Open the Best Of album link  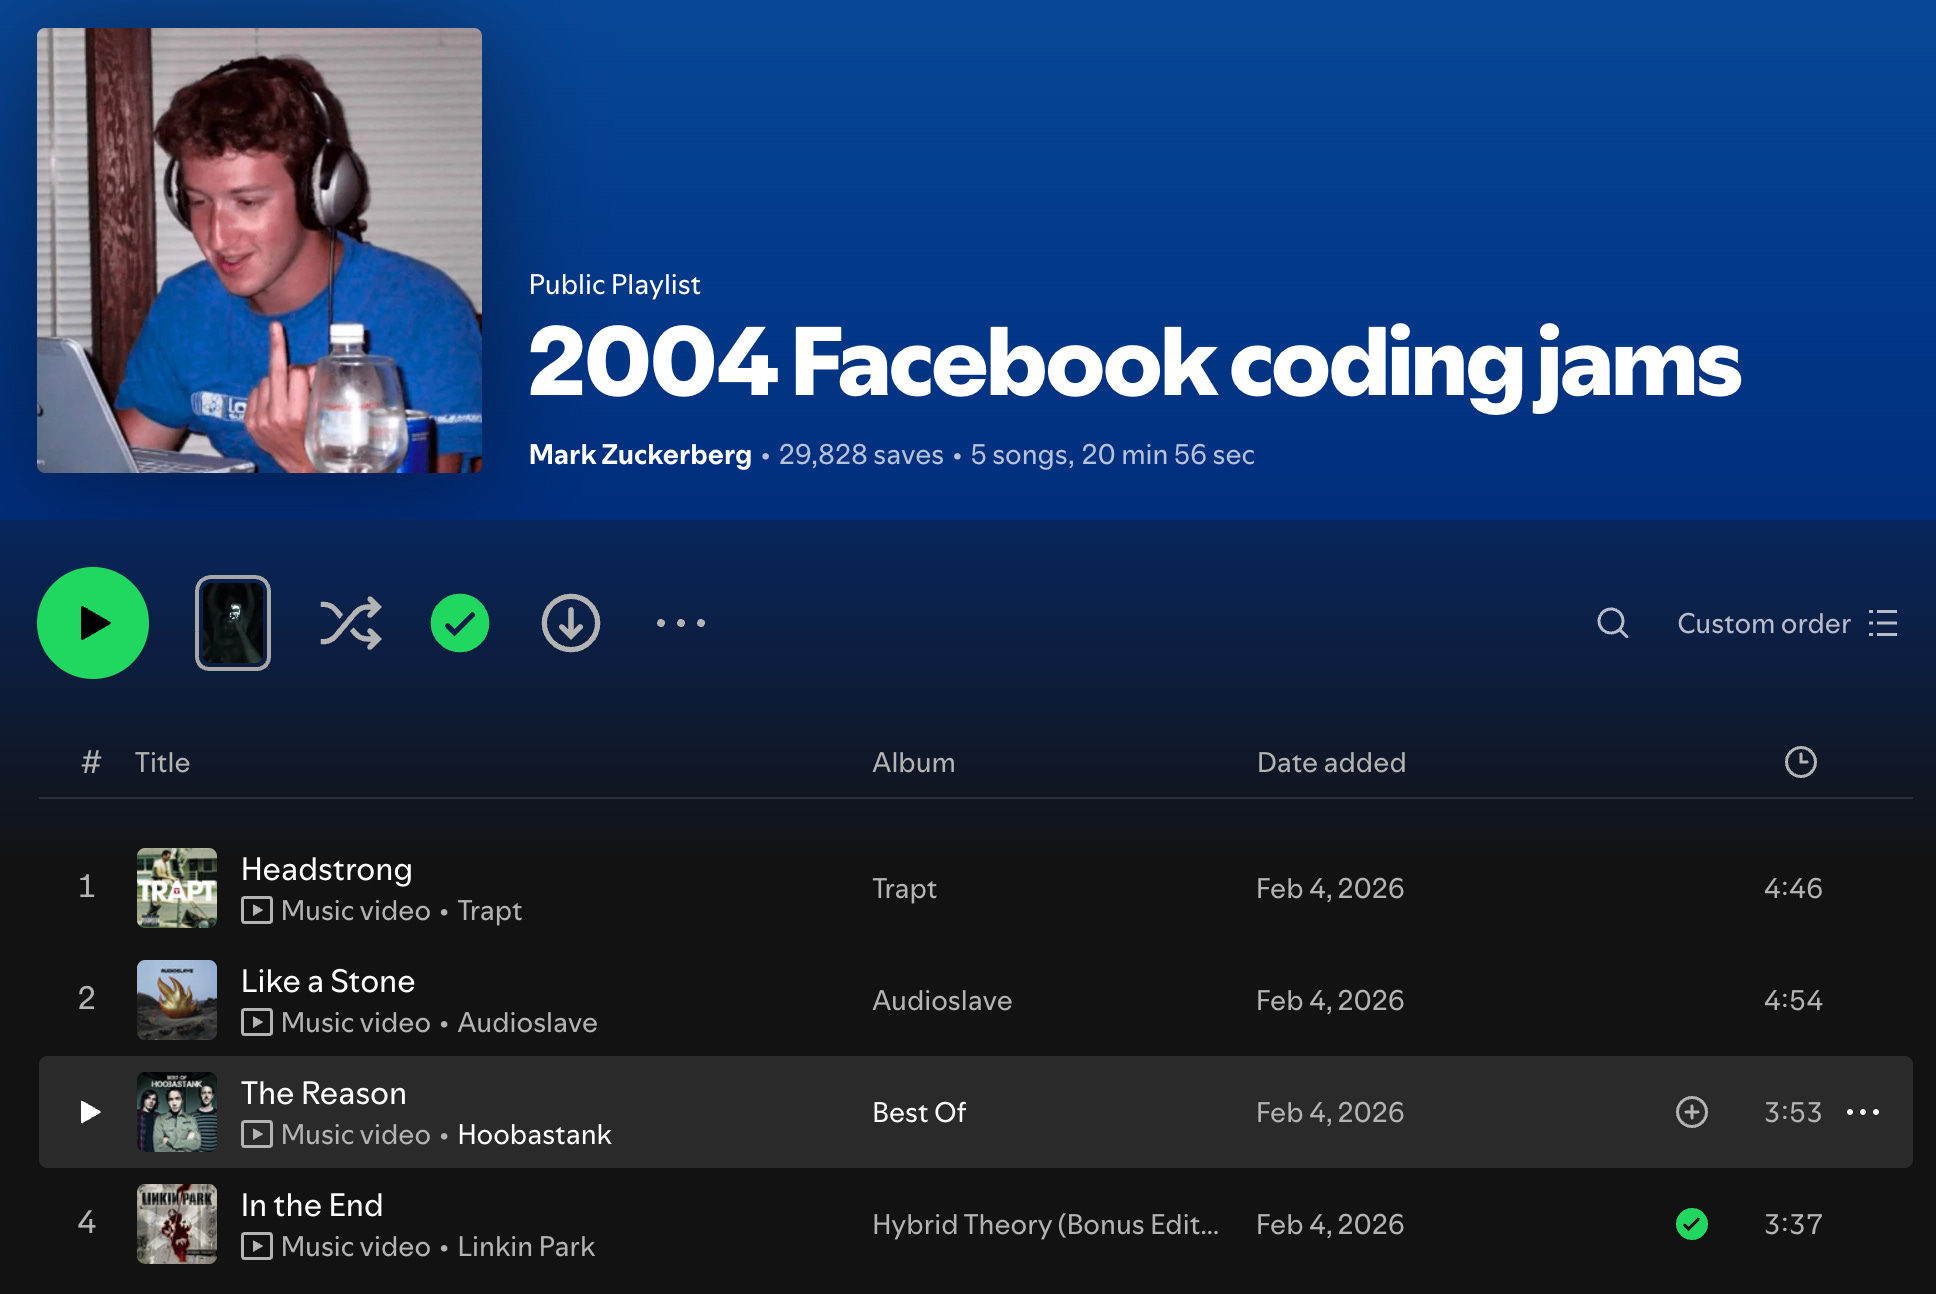(919, 1112)
